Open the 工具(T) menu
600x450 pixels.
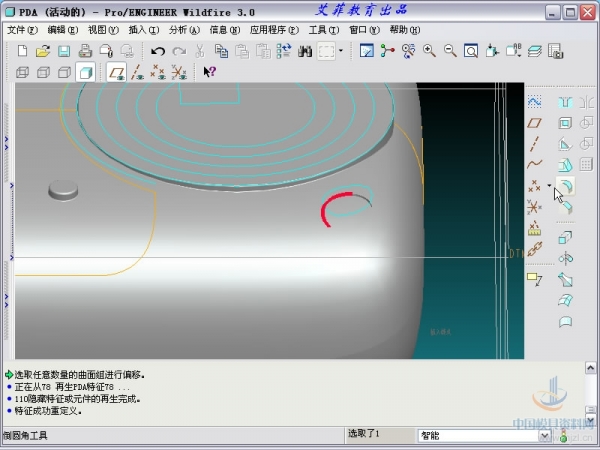(x=324, y=30)
